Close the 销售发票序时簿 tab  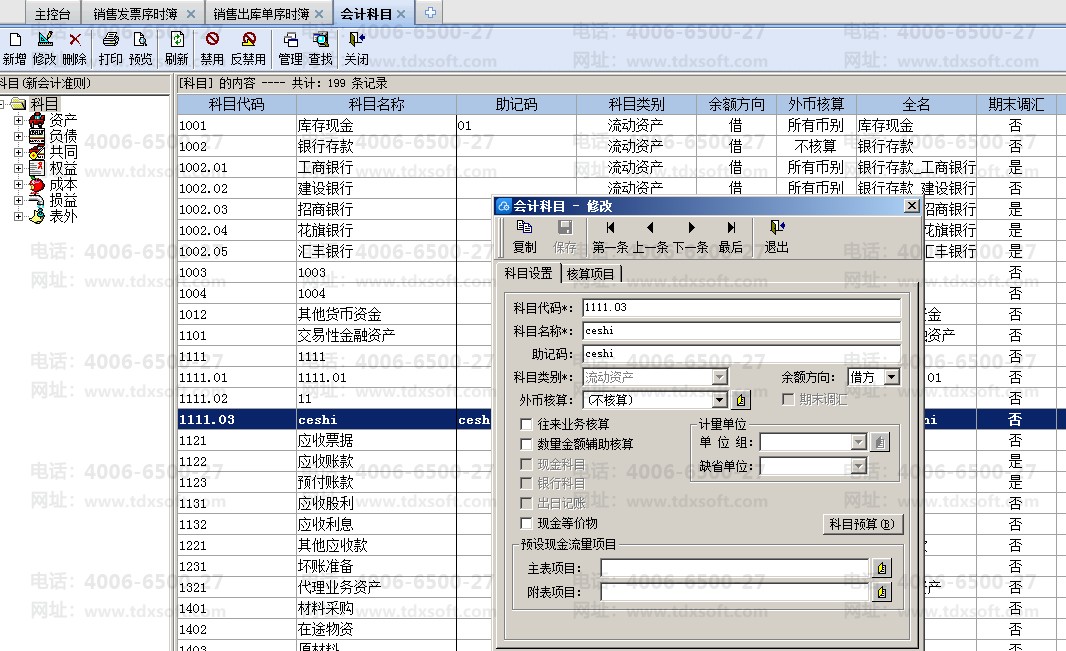[x=190, y=14]
